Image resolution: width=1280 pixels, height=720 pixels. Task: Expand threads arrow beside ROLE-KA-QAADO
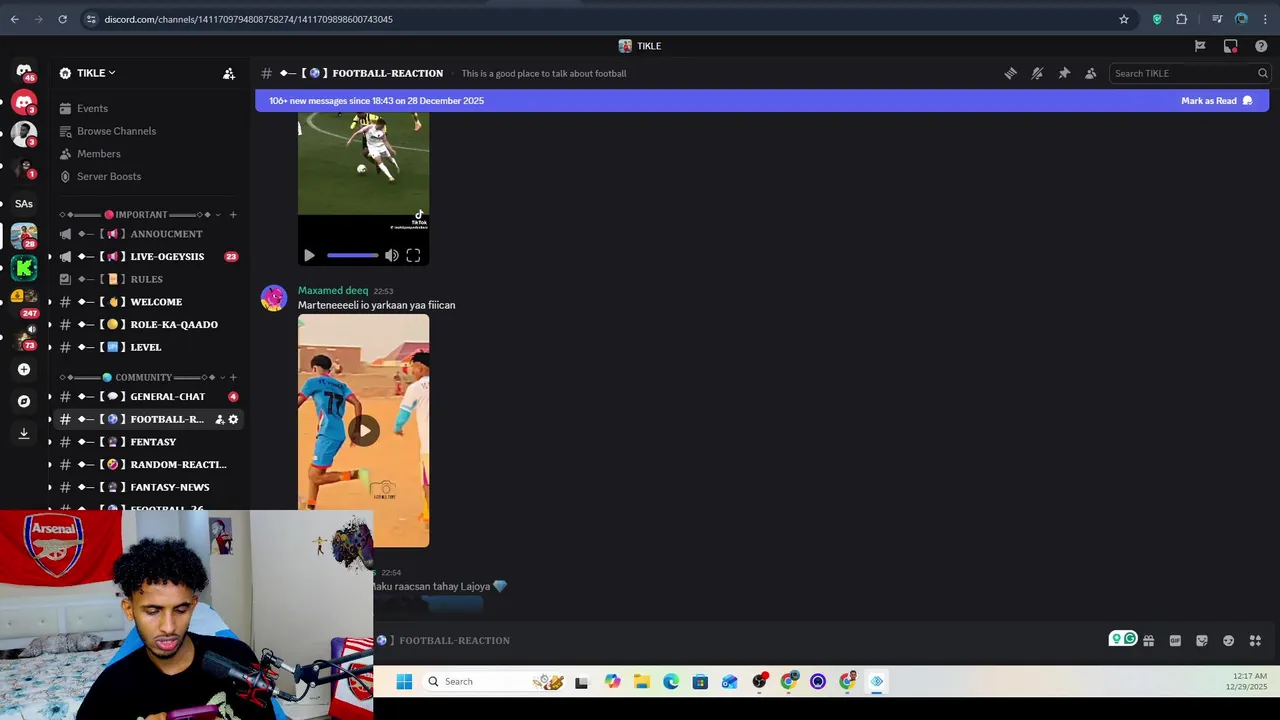(x=50, y=324)
